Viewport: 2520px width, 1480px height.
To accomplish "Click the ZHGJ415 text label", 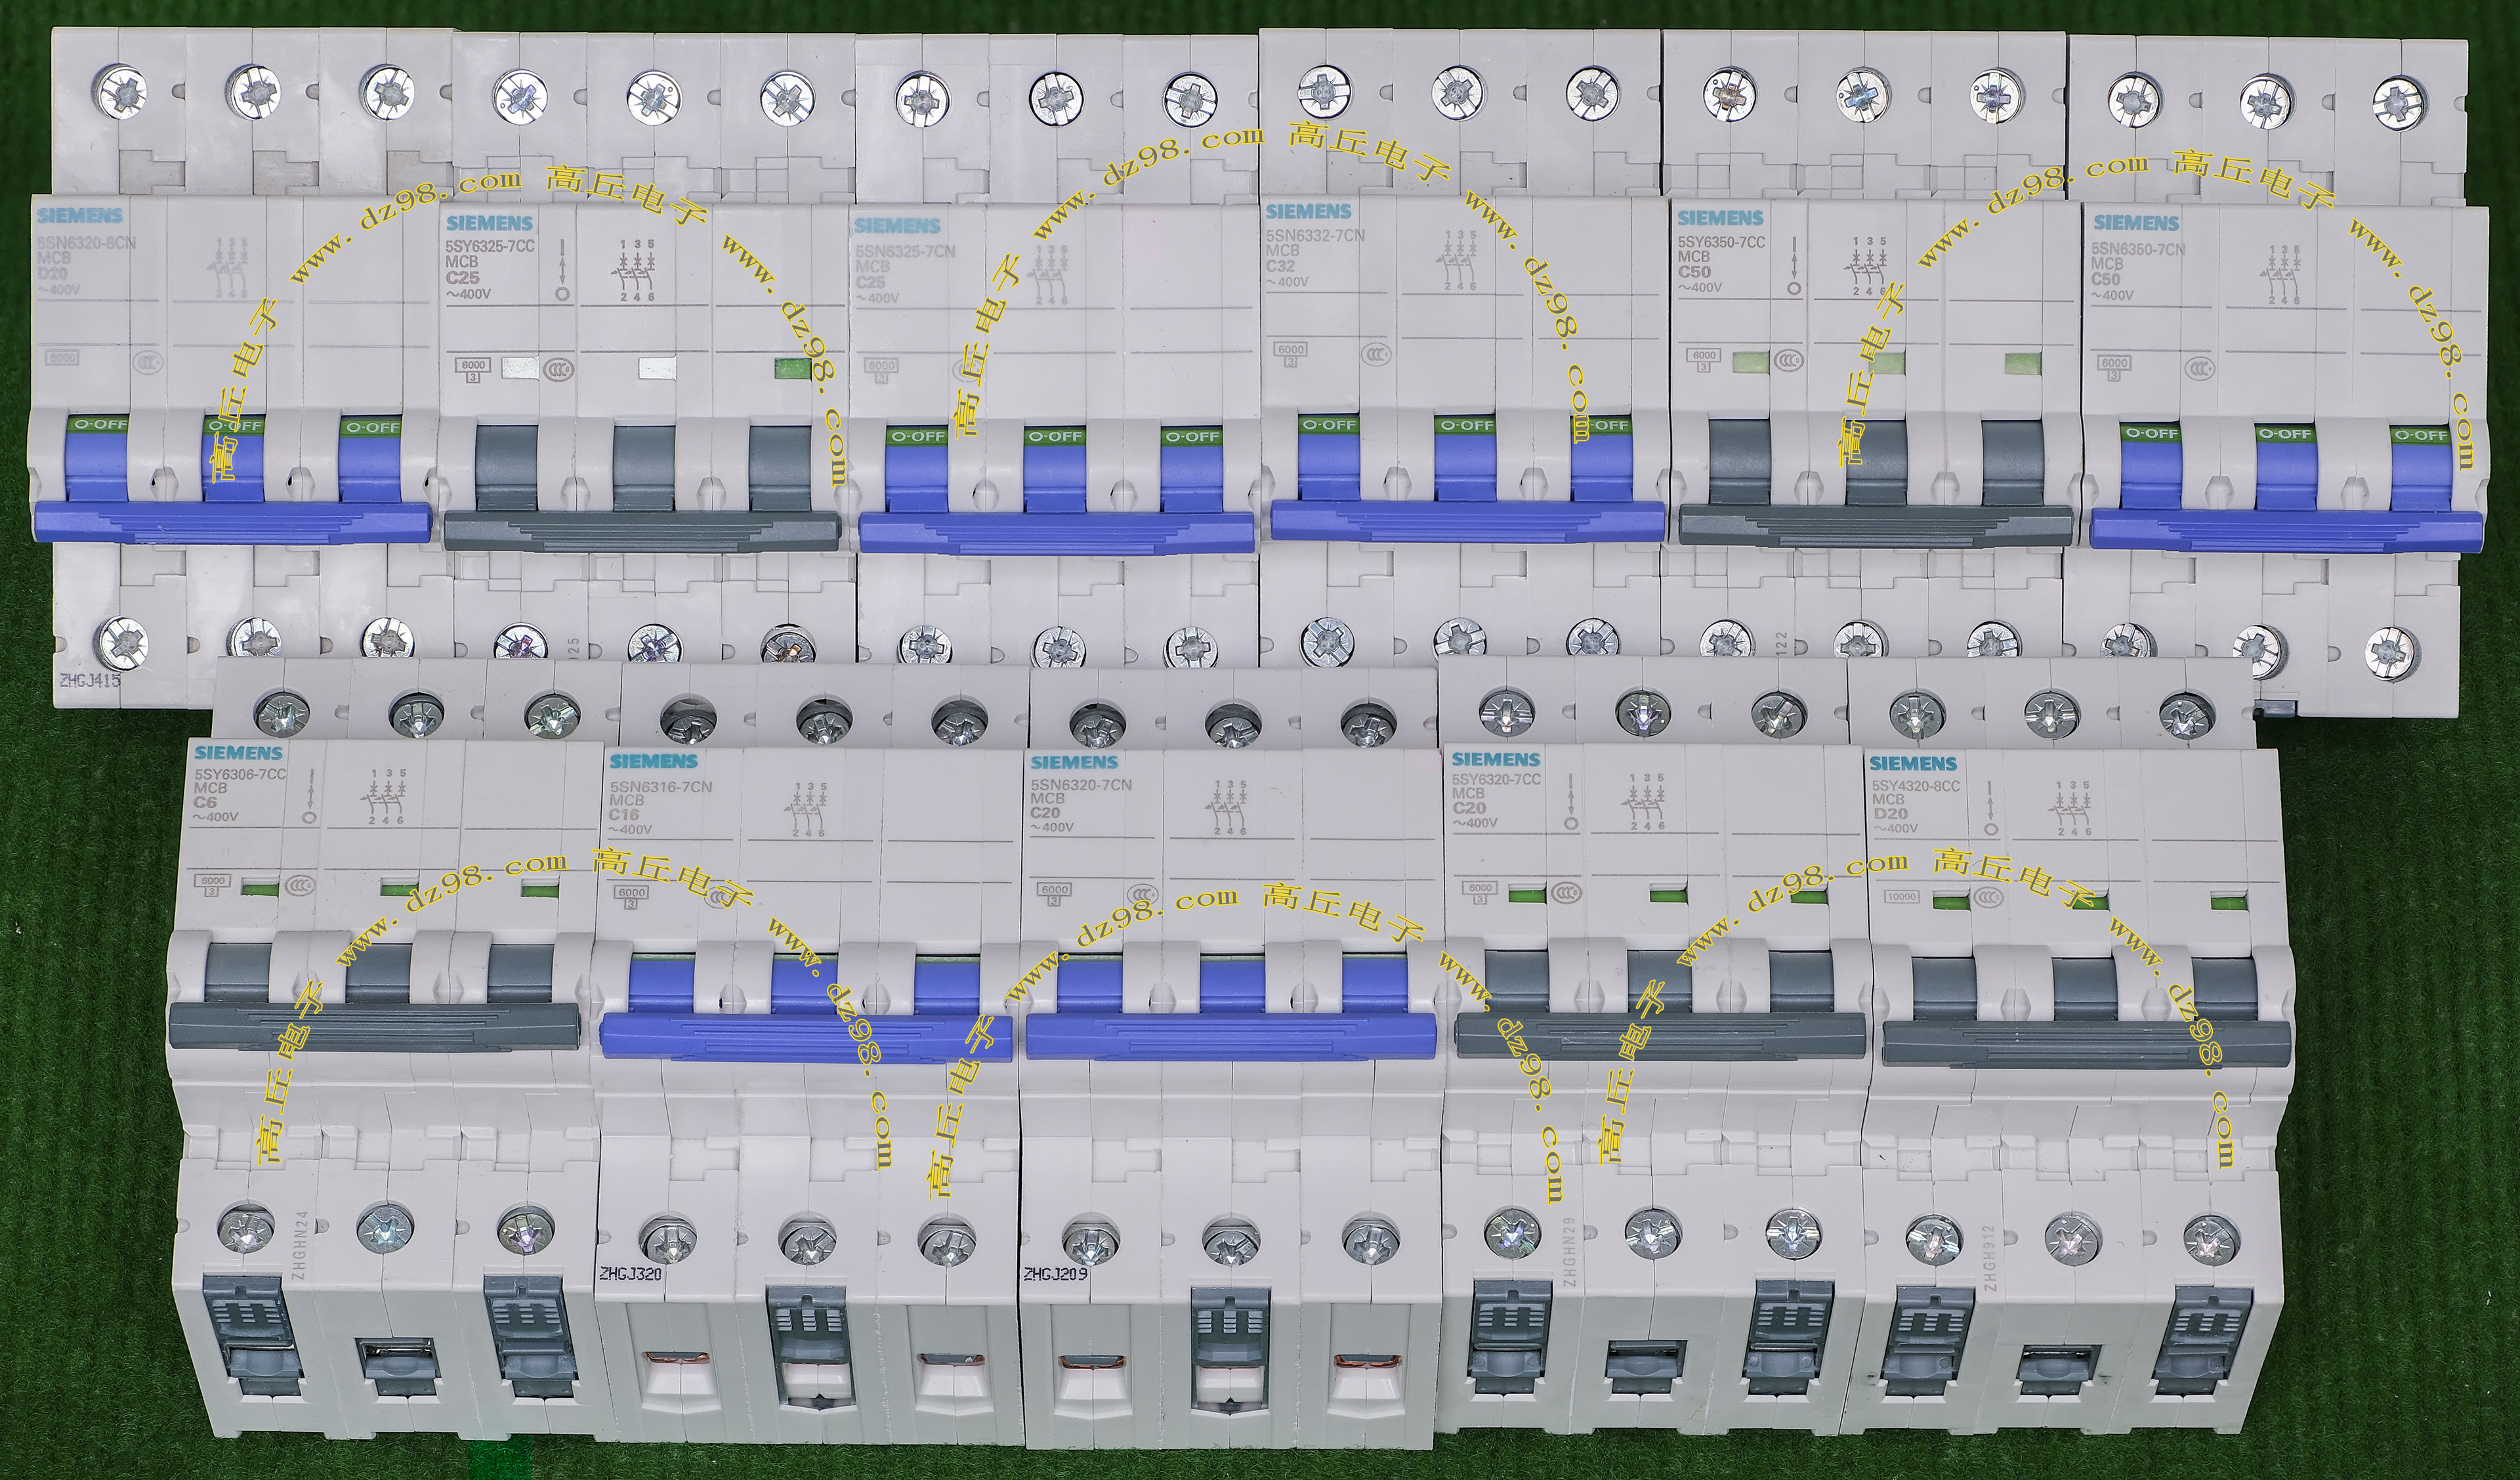I will click(x=90, y=681).
